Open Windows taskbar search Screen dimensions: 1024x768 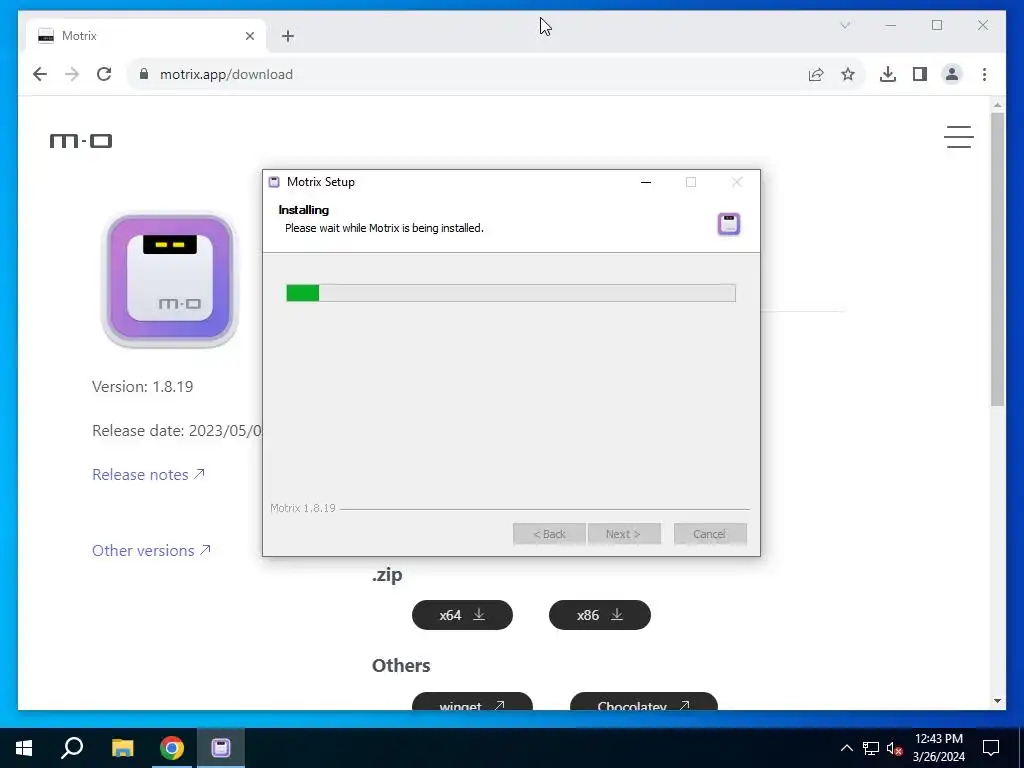tap(72, 748)
